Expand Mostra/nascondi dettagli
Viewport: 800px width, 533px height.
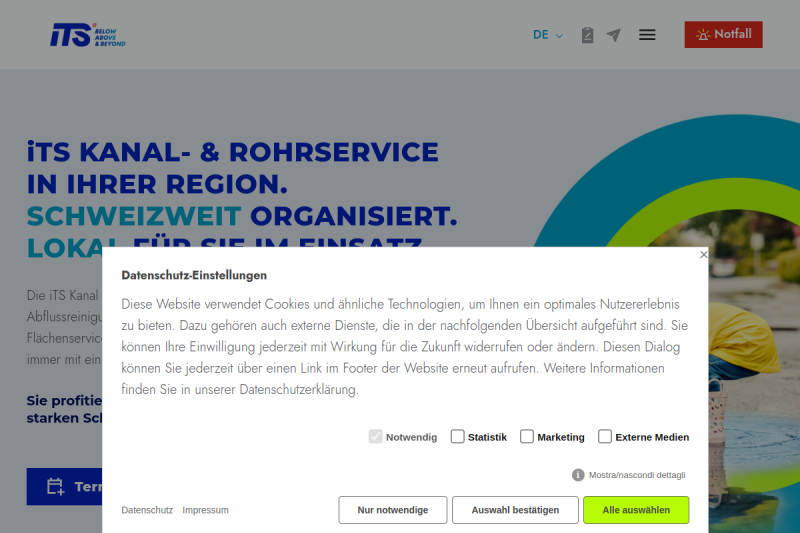tap(637, 475)
